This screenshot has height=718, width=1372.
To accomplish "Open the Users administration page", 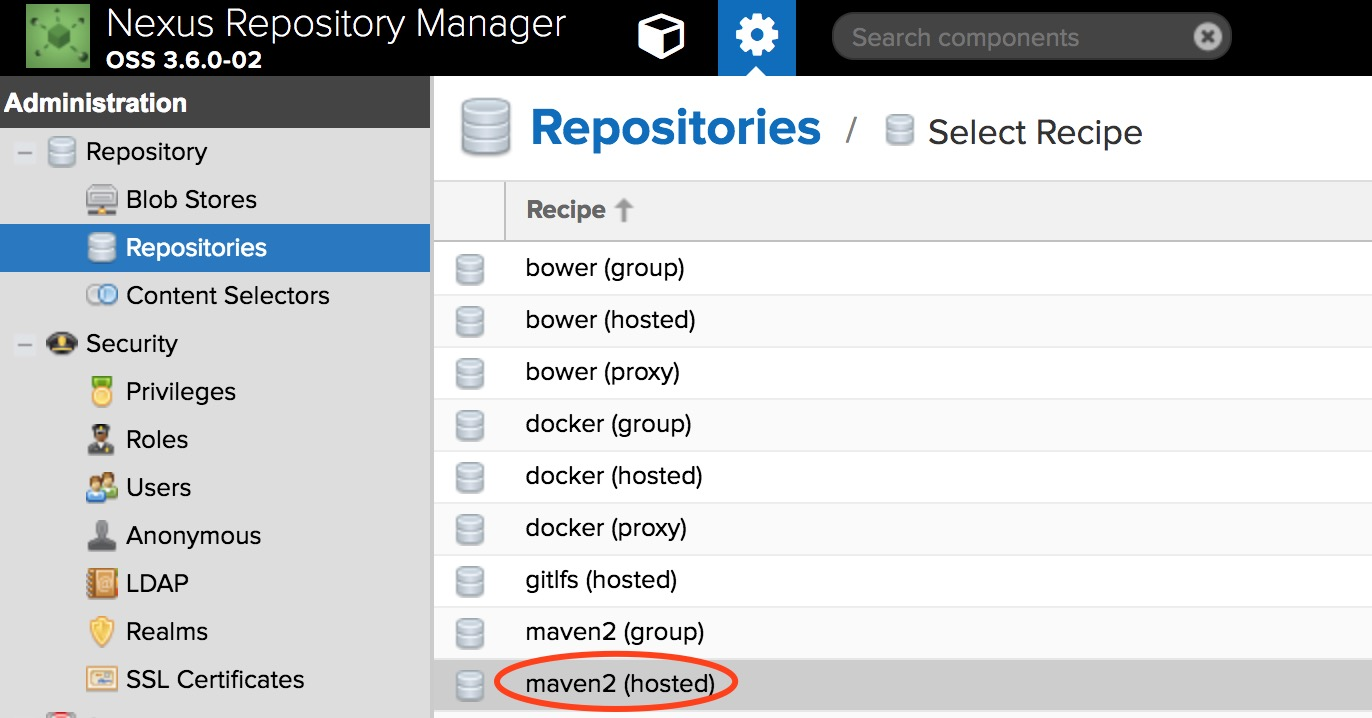I will point(158,487).
